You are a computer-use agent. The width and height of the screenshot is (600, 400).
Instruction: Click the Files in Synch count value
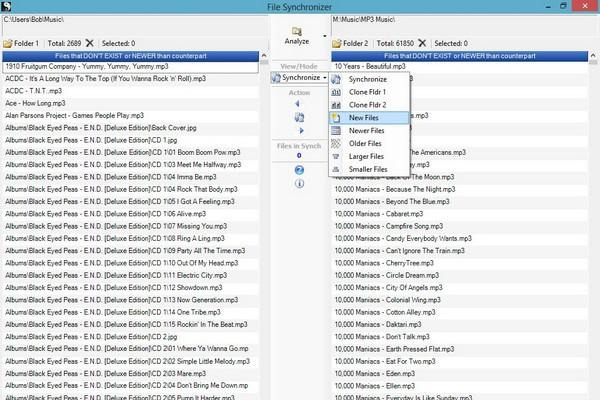click(x=299, y=156)
